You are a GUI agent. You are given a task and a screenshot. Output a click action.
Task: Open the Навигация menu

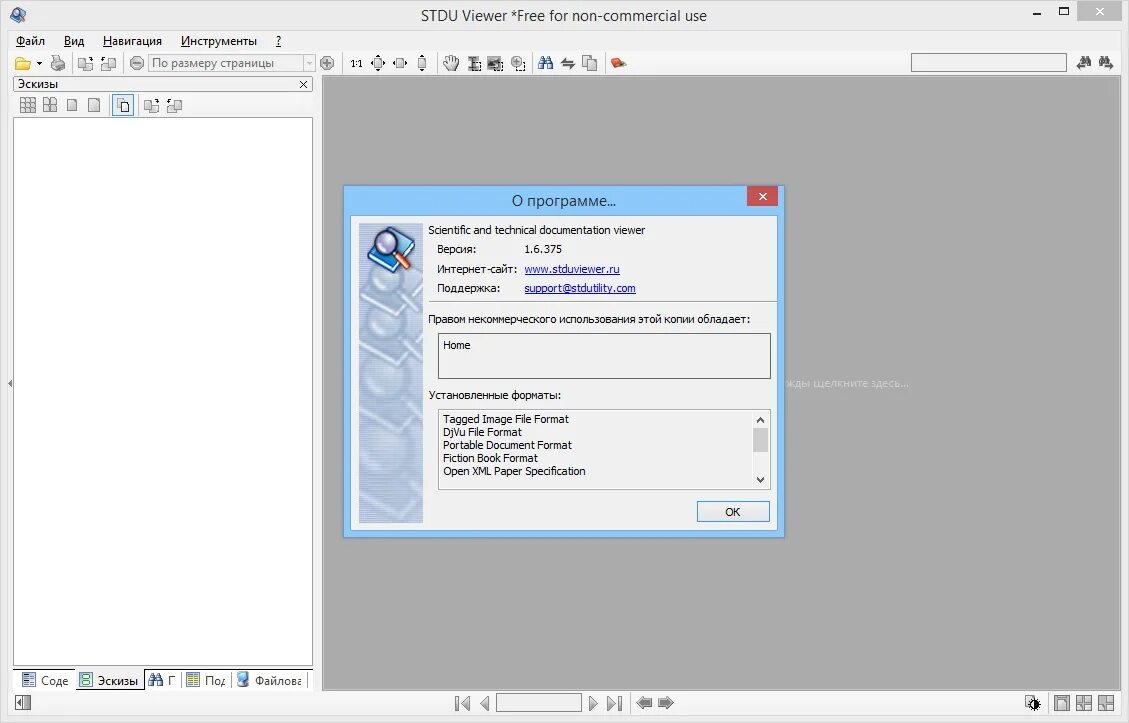[x=132, y=41]
